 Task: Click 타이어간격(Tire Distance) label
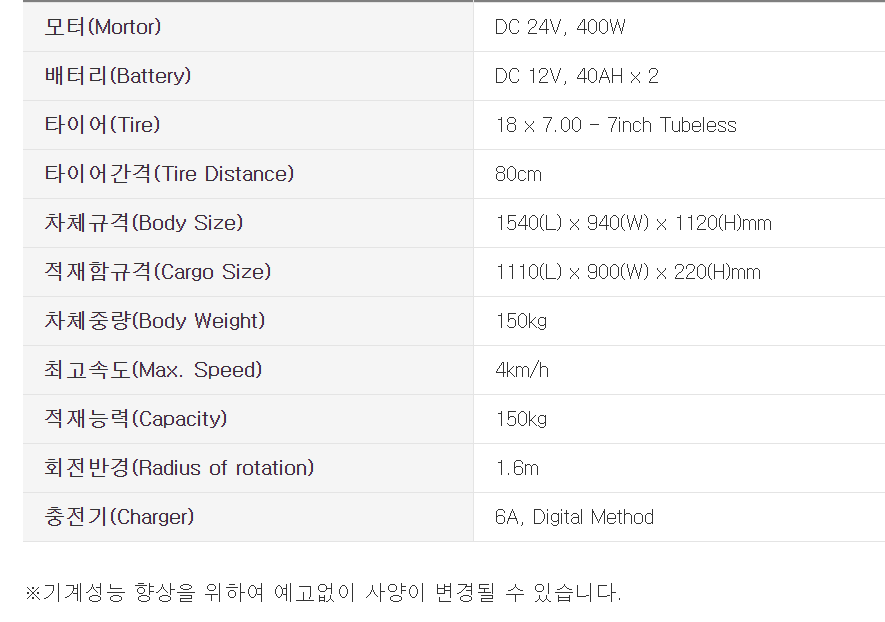point(169,174)
